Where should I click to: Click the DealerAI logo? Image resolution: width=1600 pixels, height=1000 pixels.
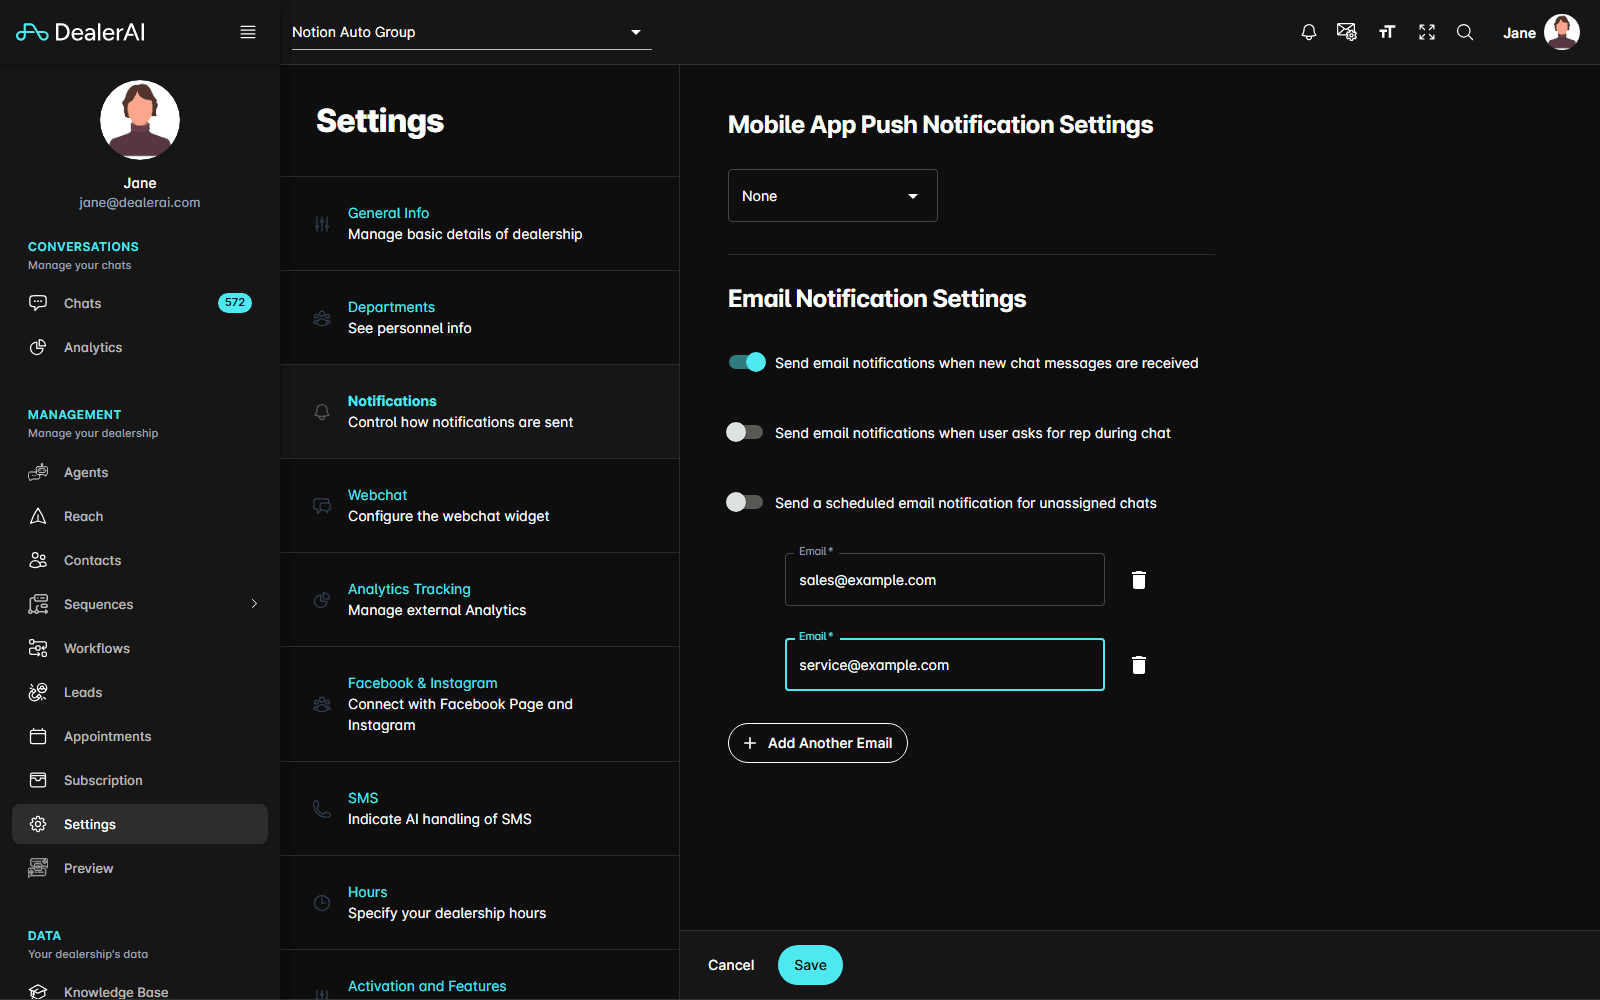[x=80, y=32]
